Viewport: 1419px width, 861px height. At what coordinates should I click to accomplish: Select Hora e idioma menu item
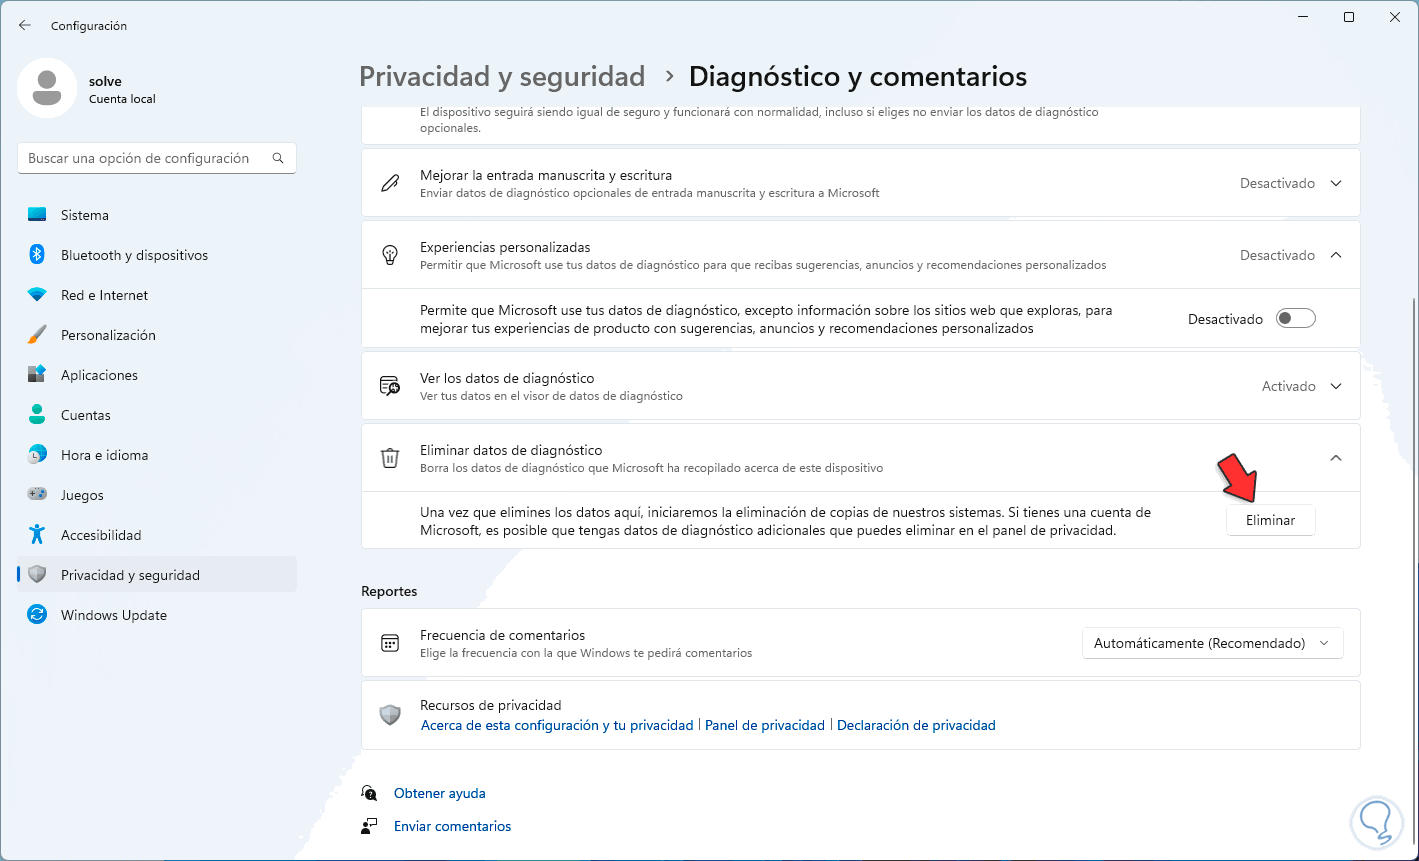click(104, 455)
